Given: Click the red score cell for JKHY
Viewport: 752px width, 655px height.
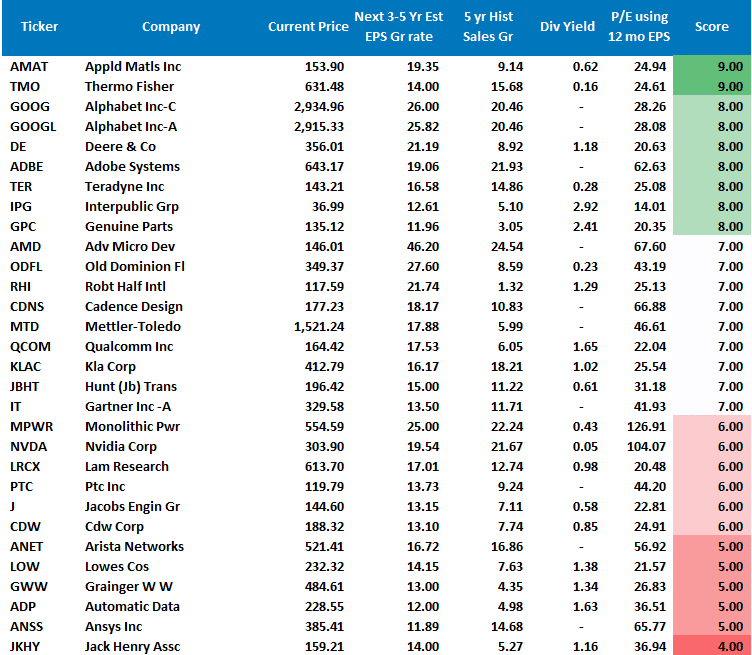Looking at the screenshot, I should pyautogui.click(x=712, y=646).
